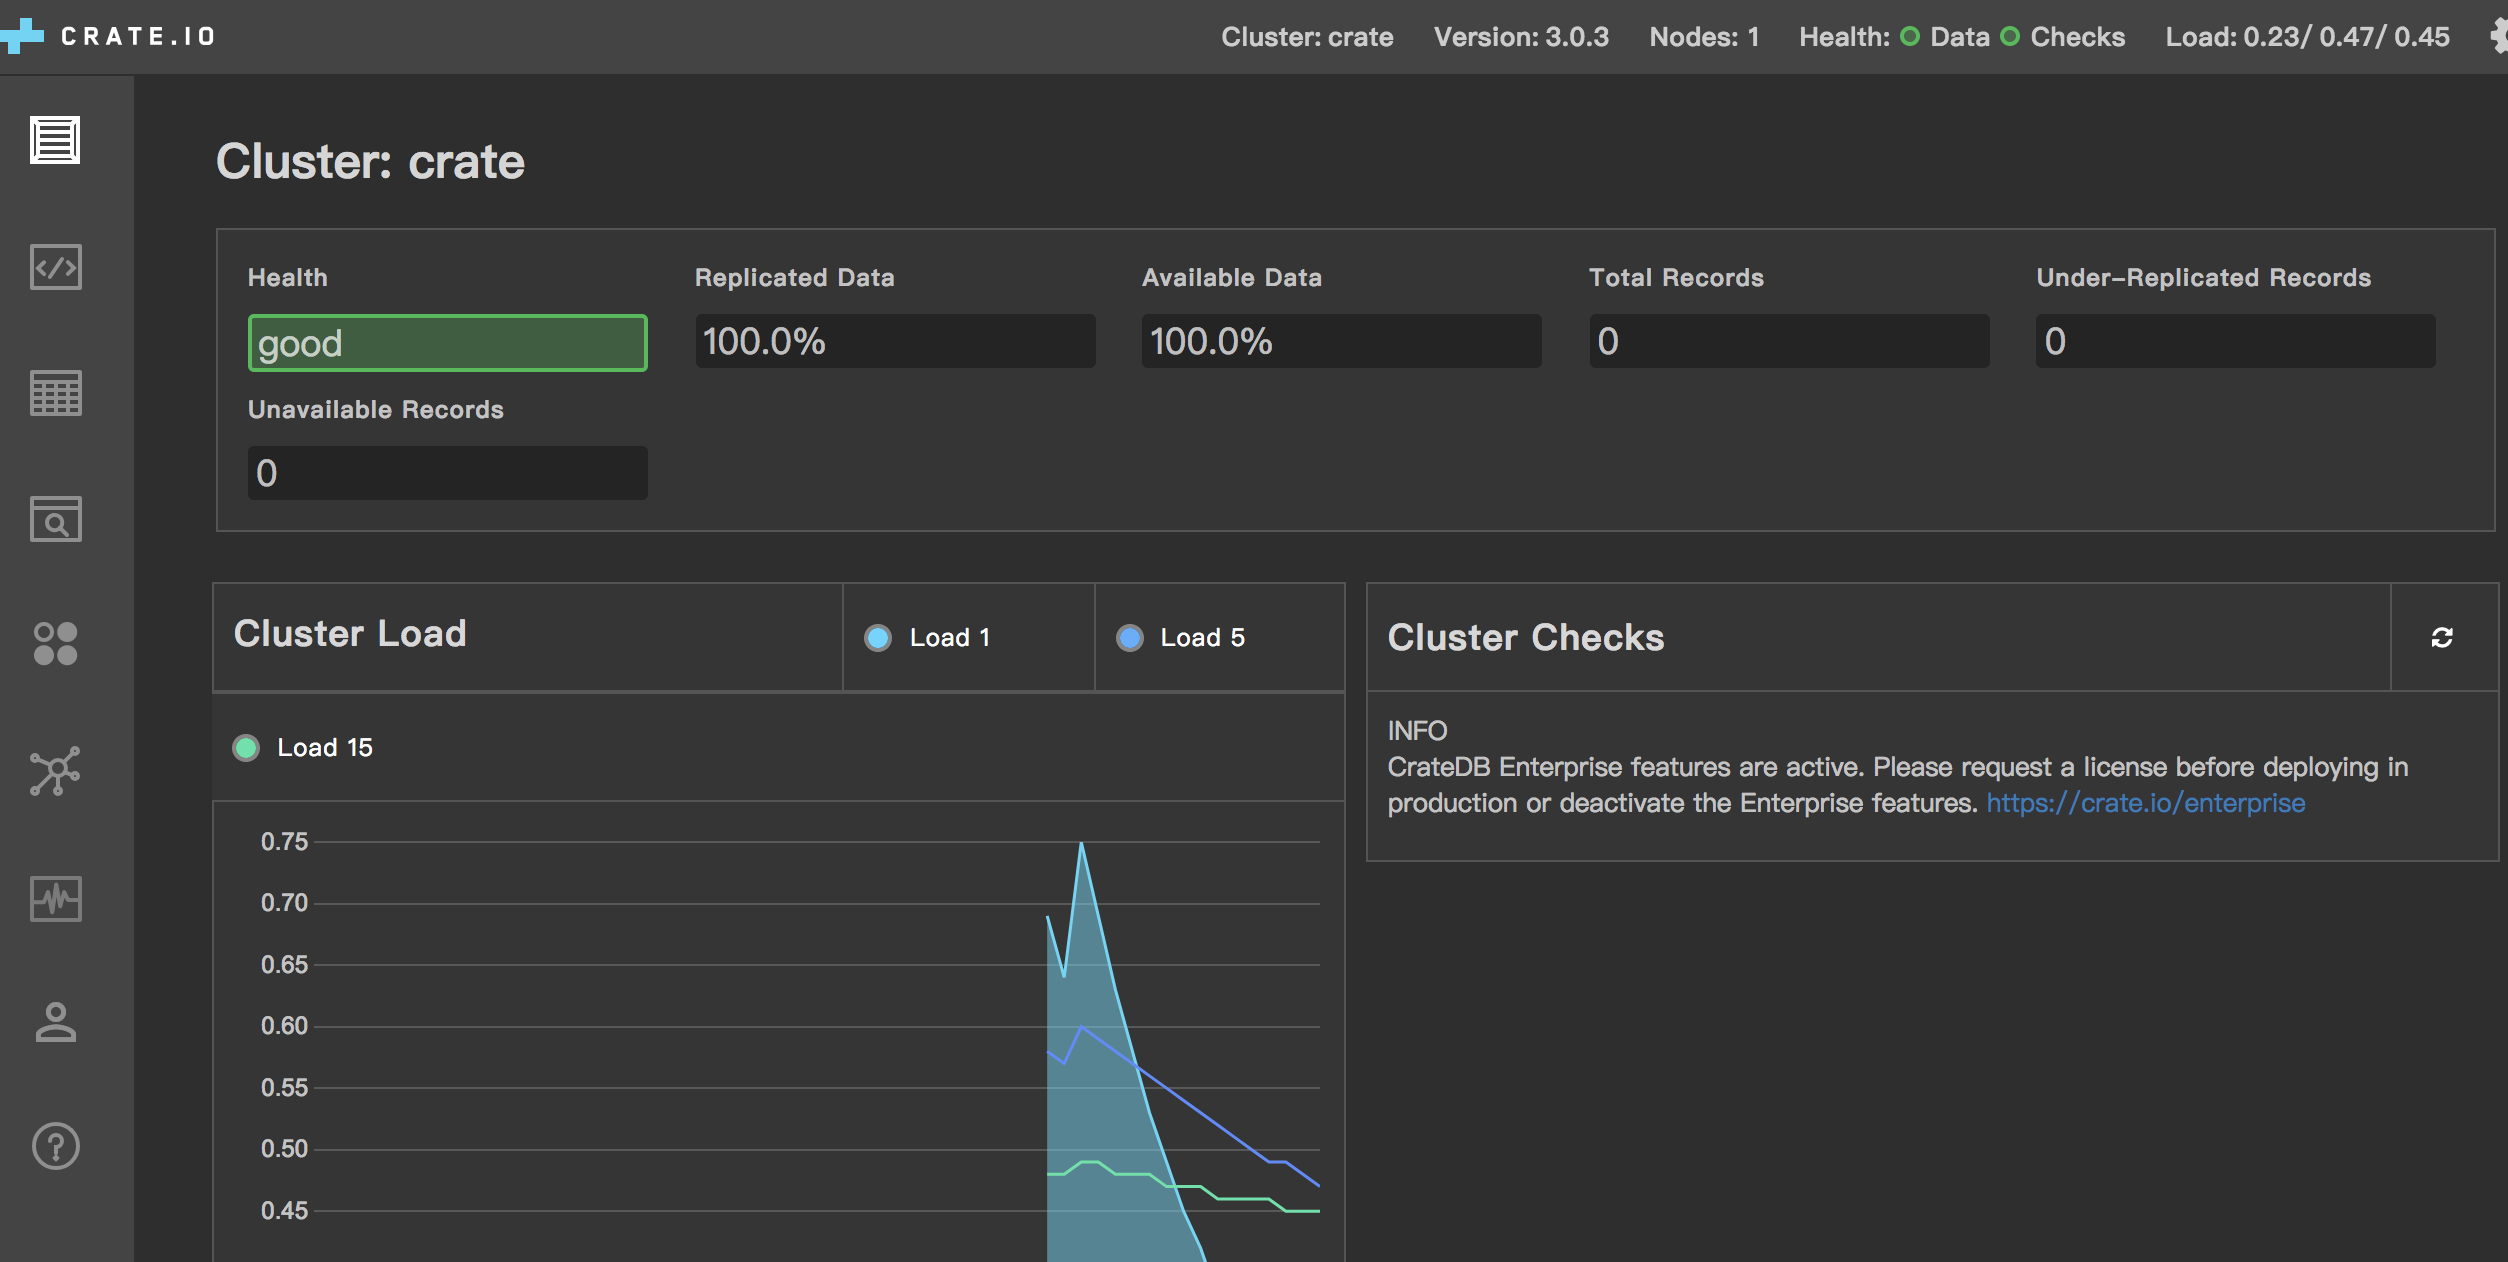Click the Unavailable Records value field
The height and width of the screenshot is (1262, 2508).
pos(447,473)
